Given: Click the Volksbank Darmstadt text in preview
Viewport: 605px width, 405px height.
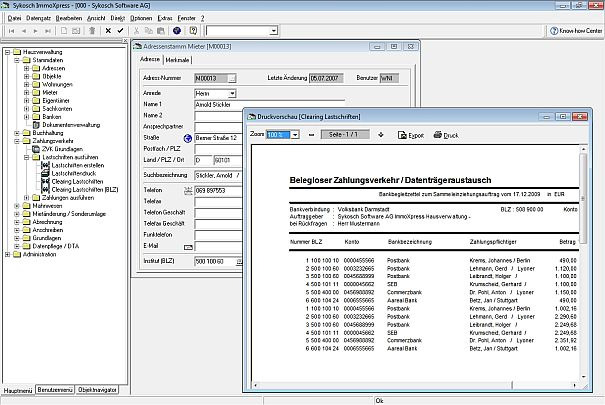Looking at the screenshot, I should 363,209.
